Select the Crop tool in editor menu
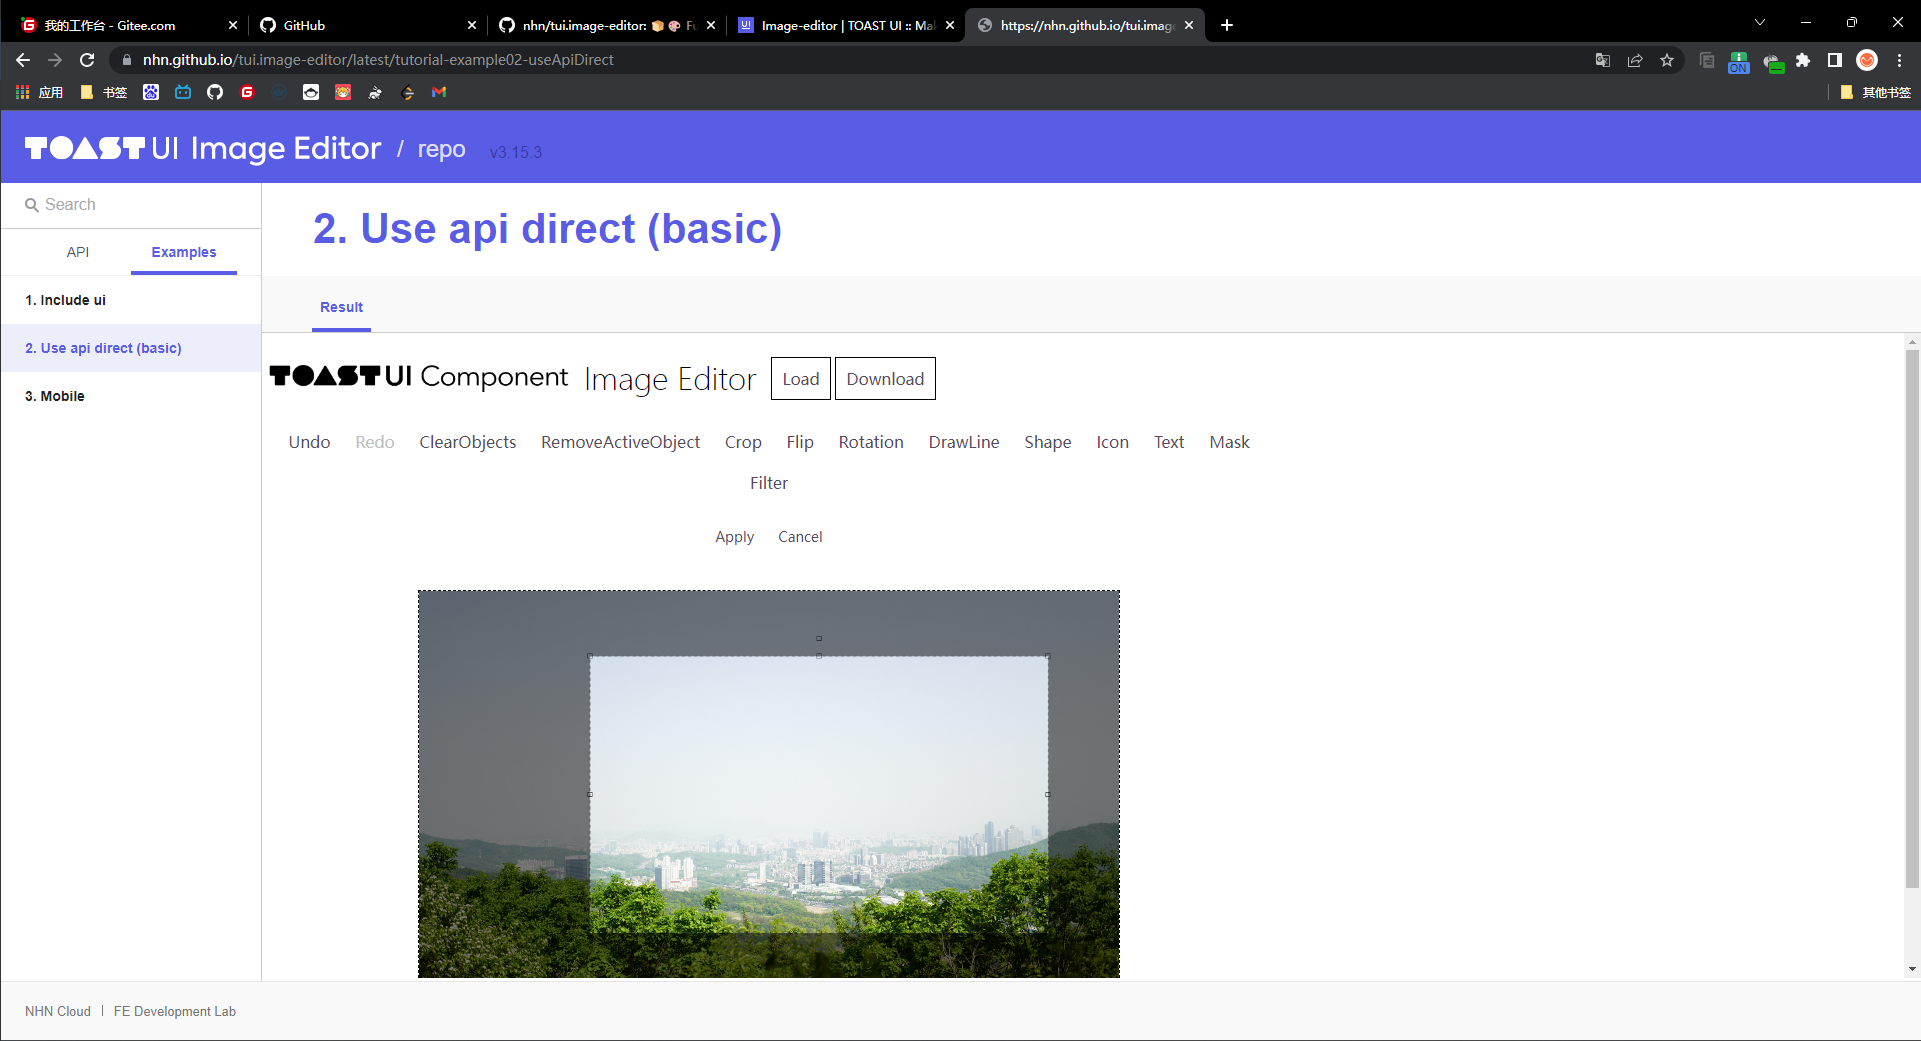Viewport: 1921px width, 1041px height. click(x=743, y=442)
